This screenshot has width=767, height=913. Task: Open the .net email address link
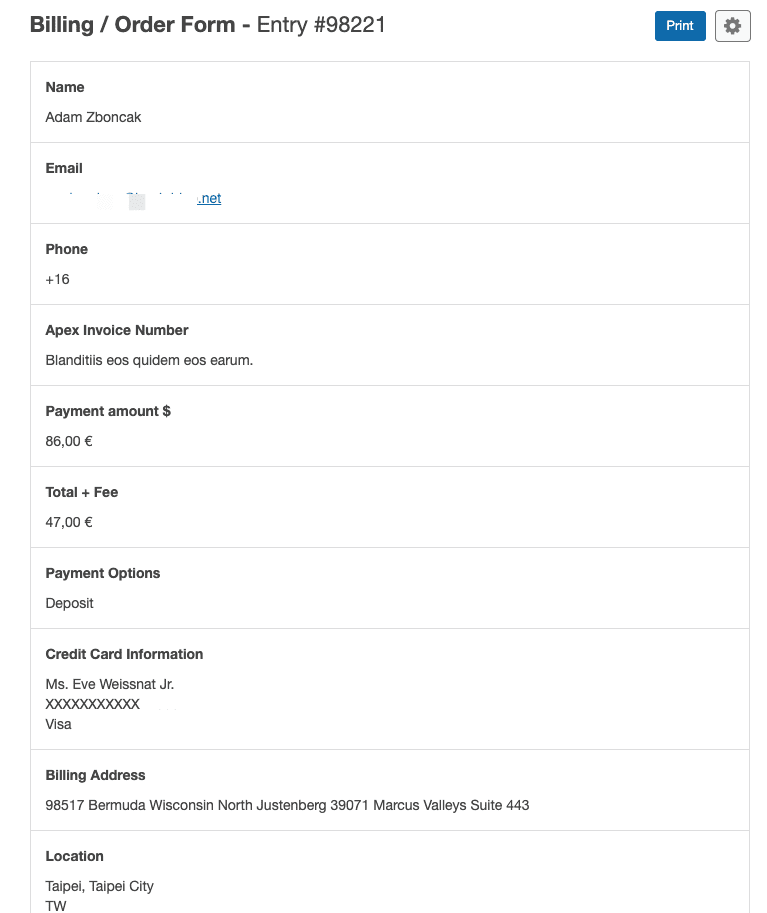coord(133,199)
